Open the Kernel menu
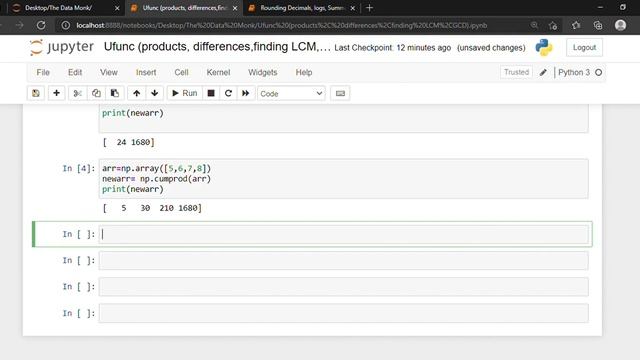This screenshot has height=360, width=640. point(218,72)
